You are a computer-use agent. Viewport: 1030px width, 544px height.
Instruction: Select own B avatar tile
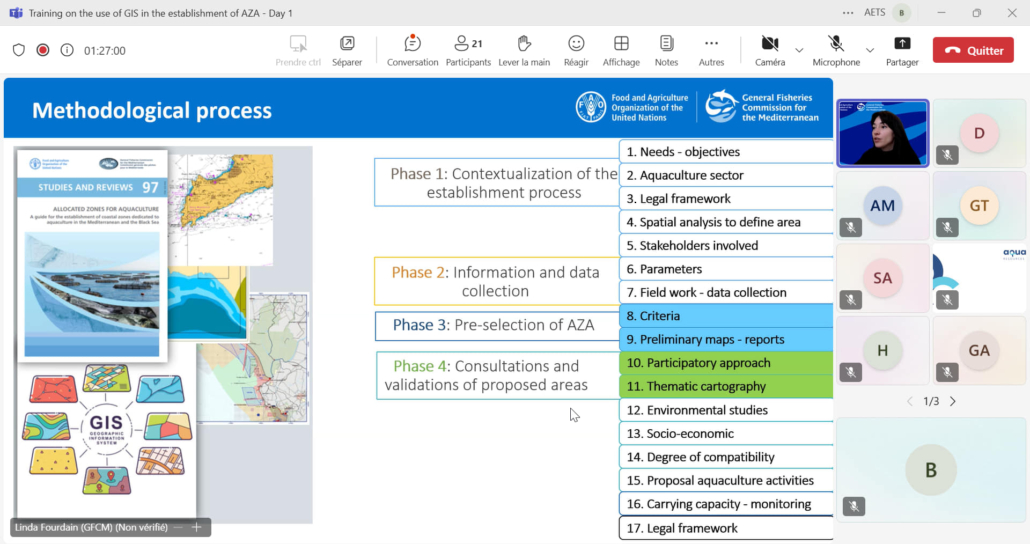[931, 469]
